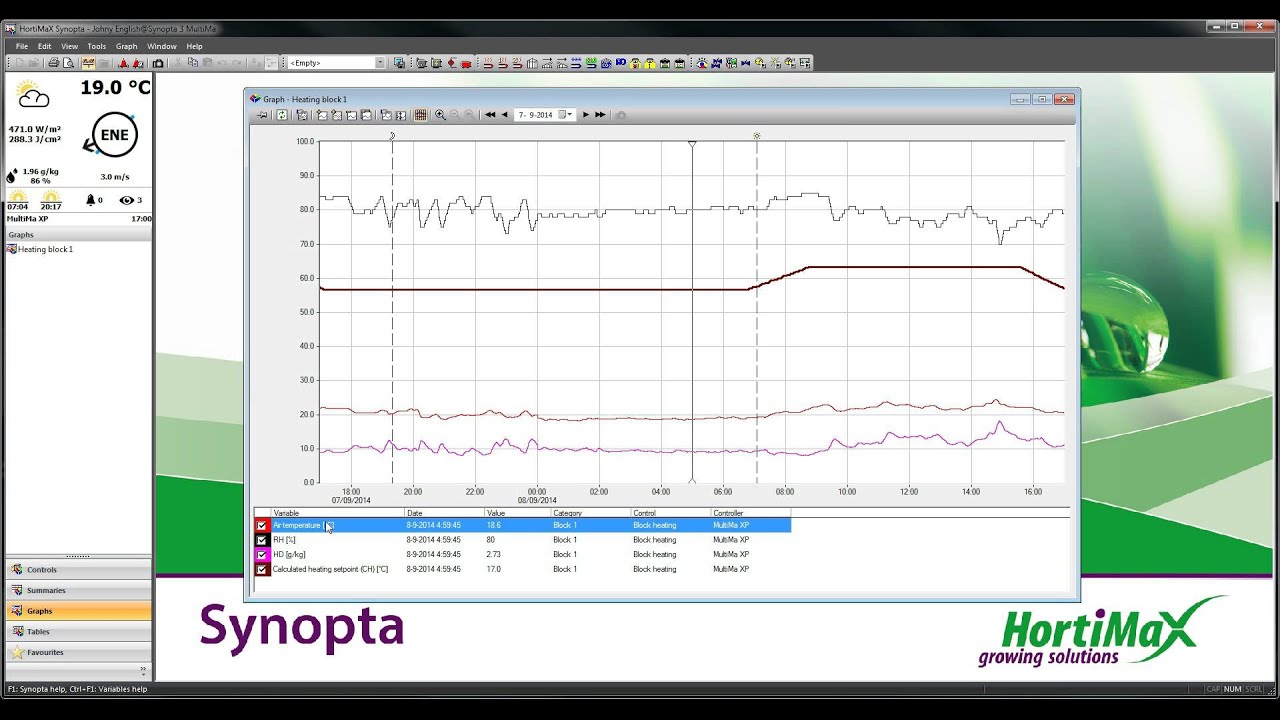Click the camera snapshot icon in main toolbar
Viewport: 1280px width, 720px height.
(157, 63)
